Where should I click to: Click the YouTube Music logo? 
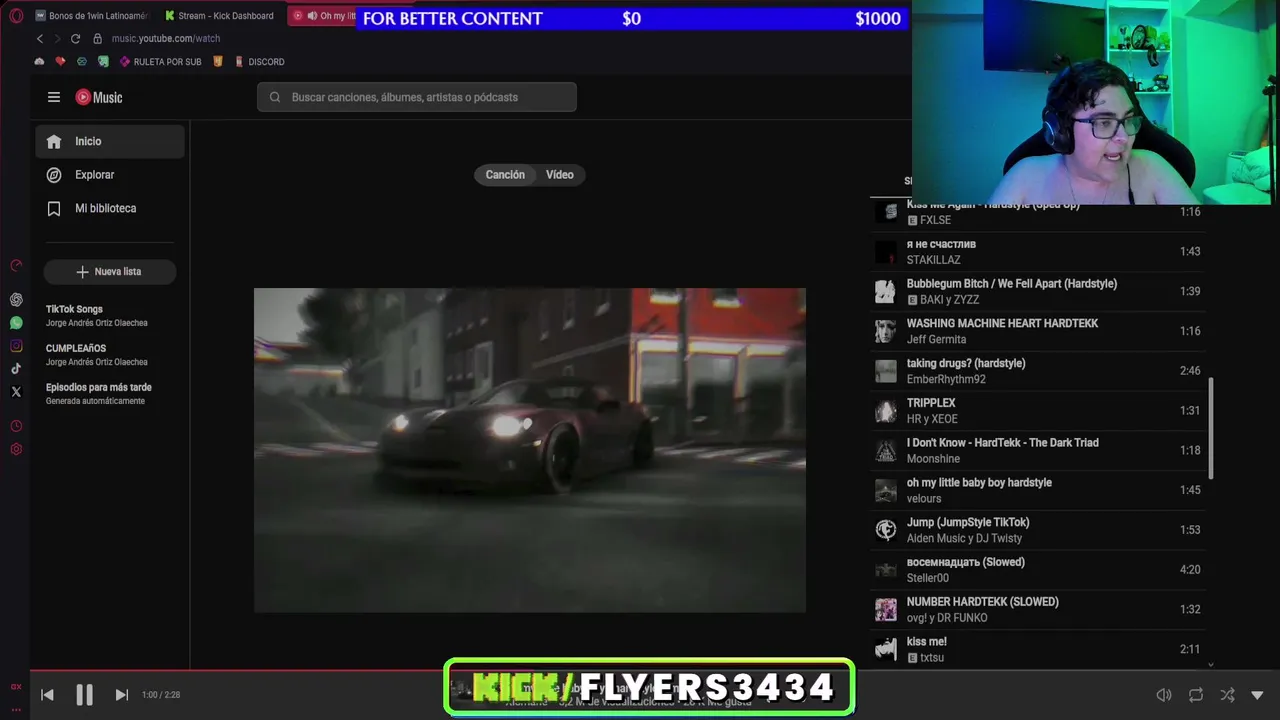point(99,97)
